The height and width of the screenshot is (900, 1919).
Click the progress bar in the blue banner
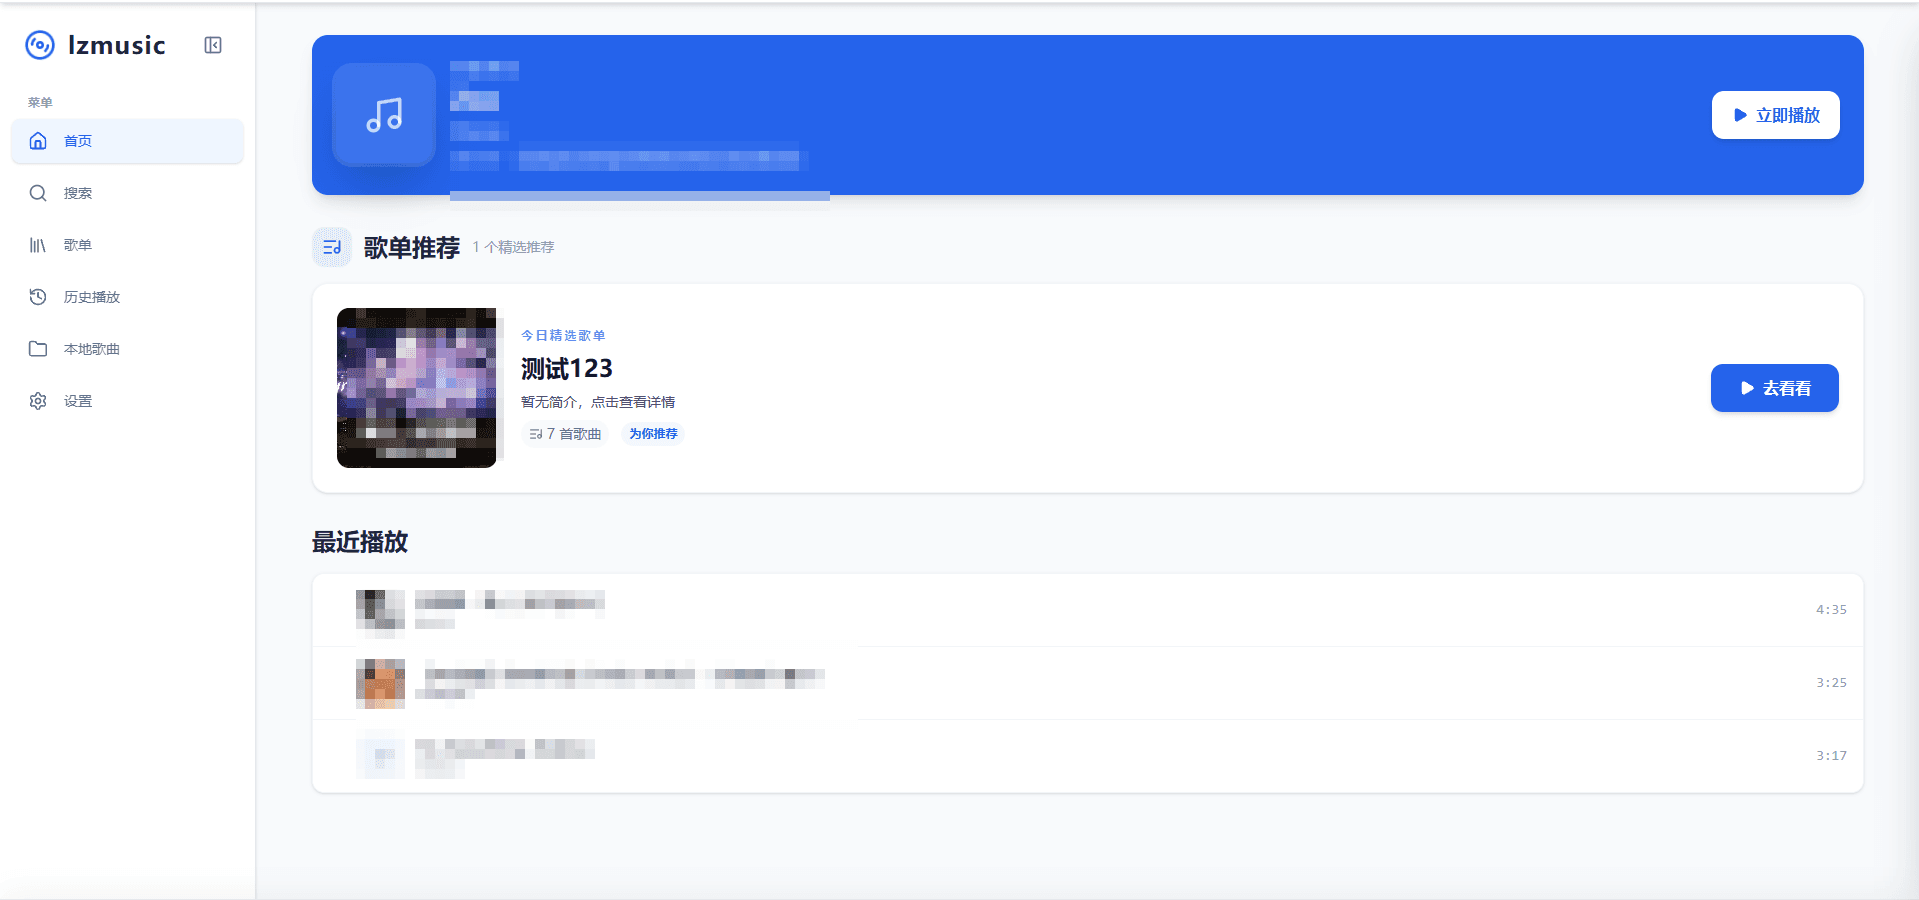click(640, 197)
